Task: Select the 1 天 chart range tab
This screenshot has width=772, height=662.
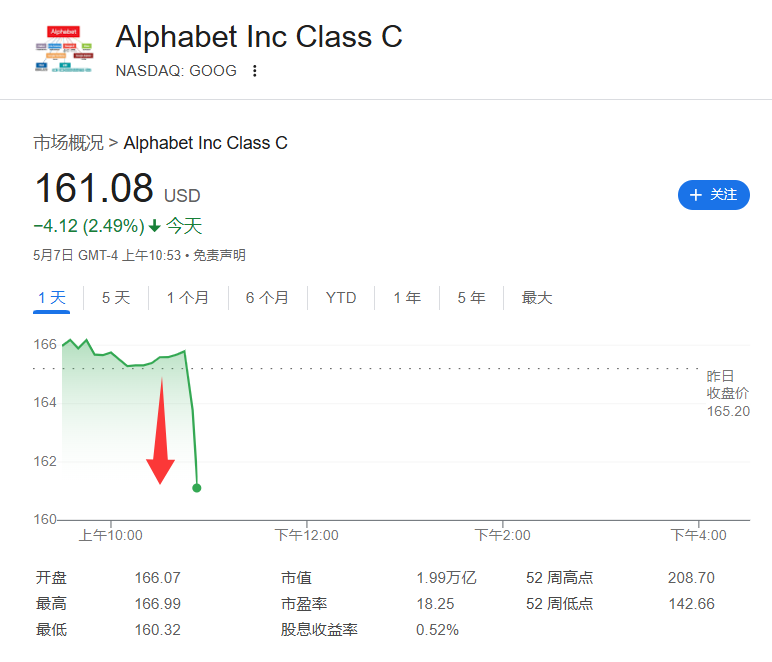Action: pyautogui.click(x=52, y=298)
